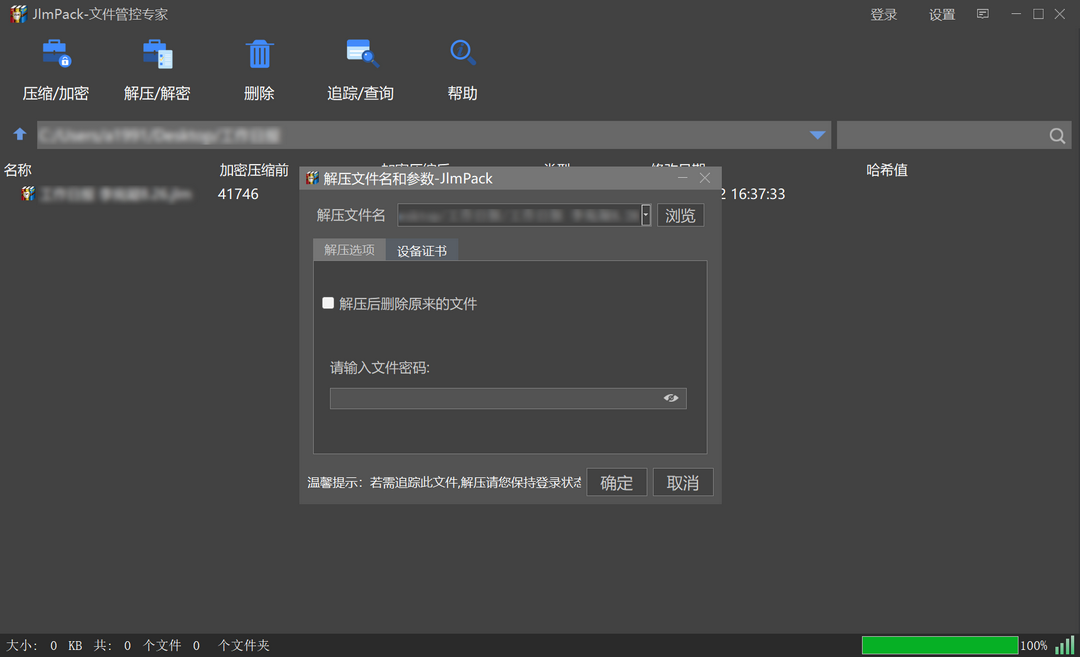The width and height of the screenshot is (1080, 657).
Task: Click the 删除 delete trash icon
Action: (x=258, y=52)
